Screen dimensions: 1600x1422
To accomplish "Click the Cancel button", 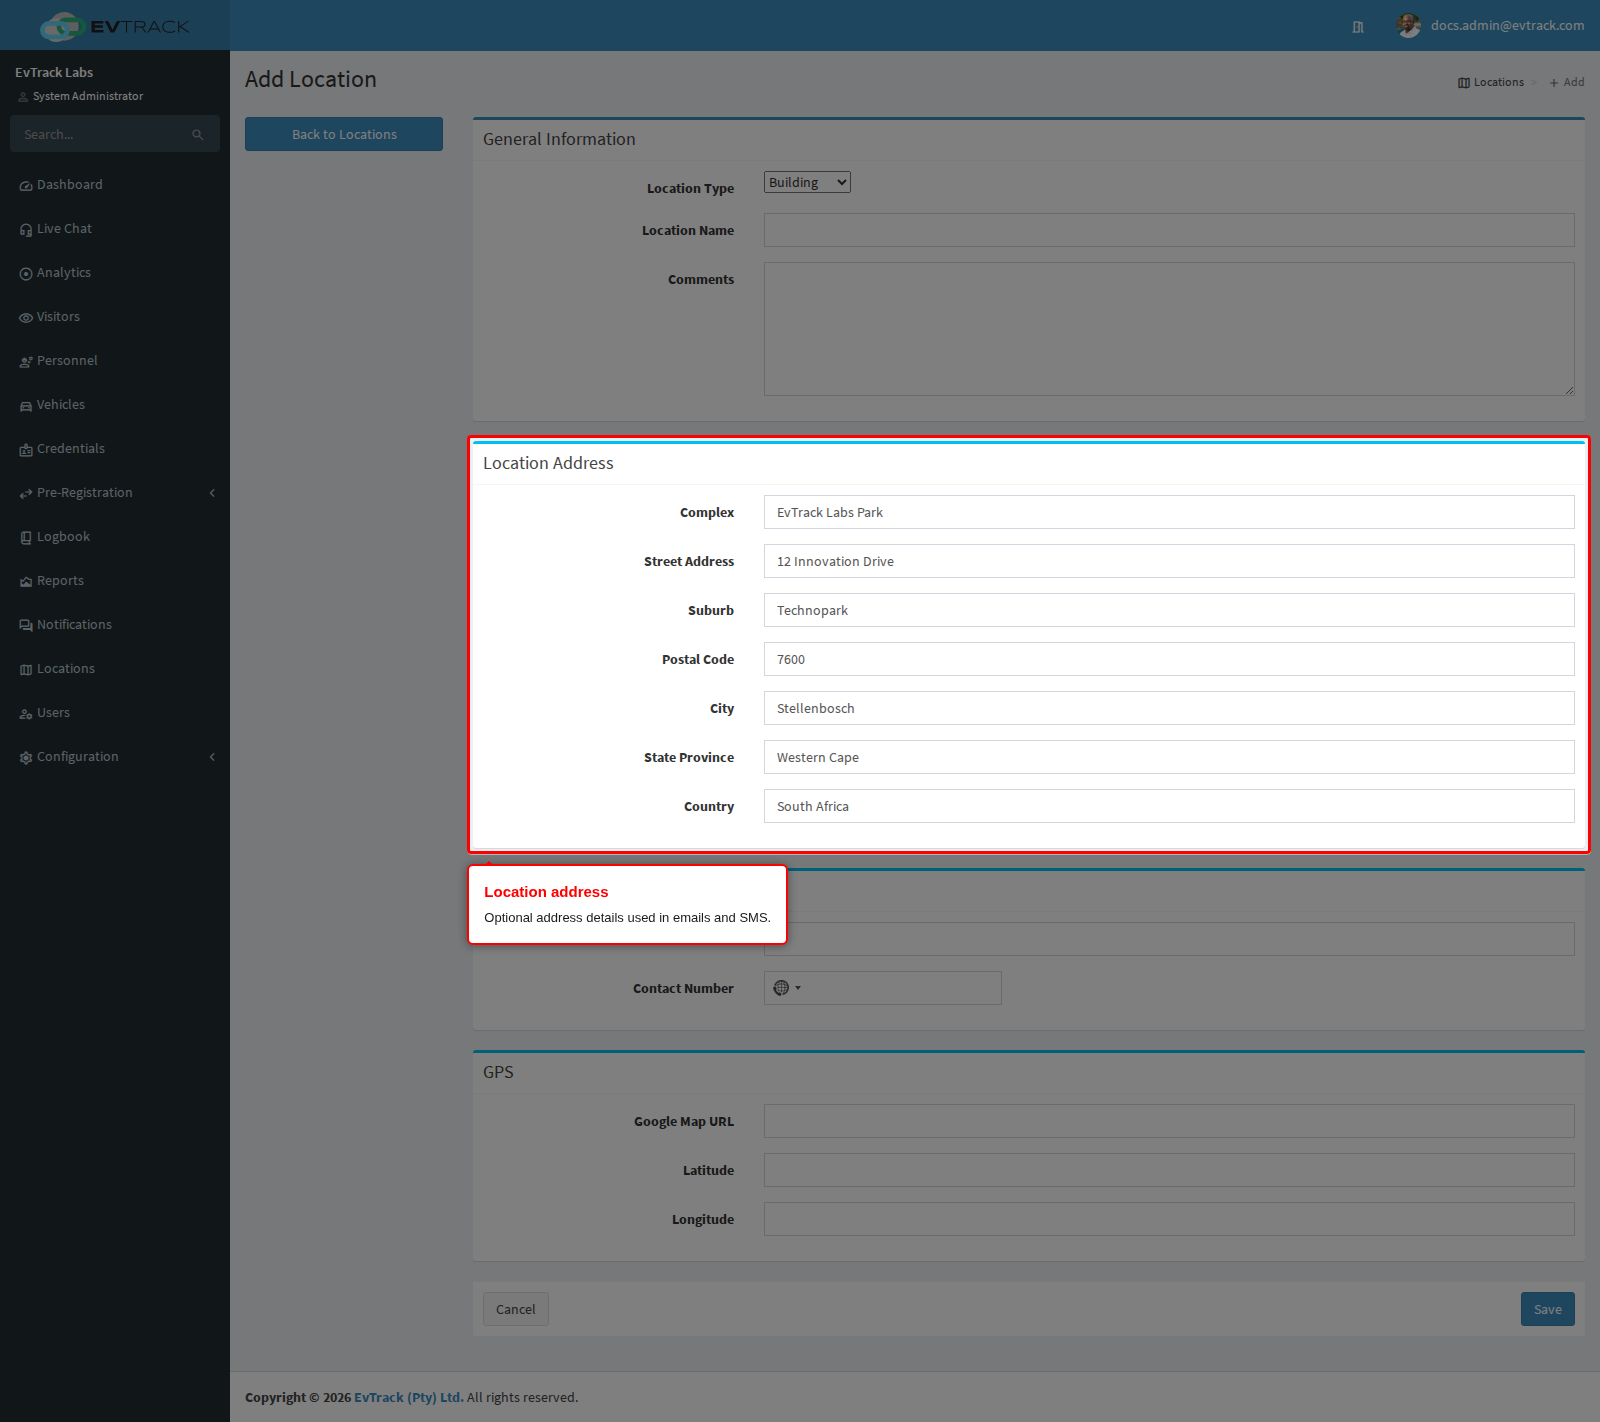I will [x=516, y=1309].
